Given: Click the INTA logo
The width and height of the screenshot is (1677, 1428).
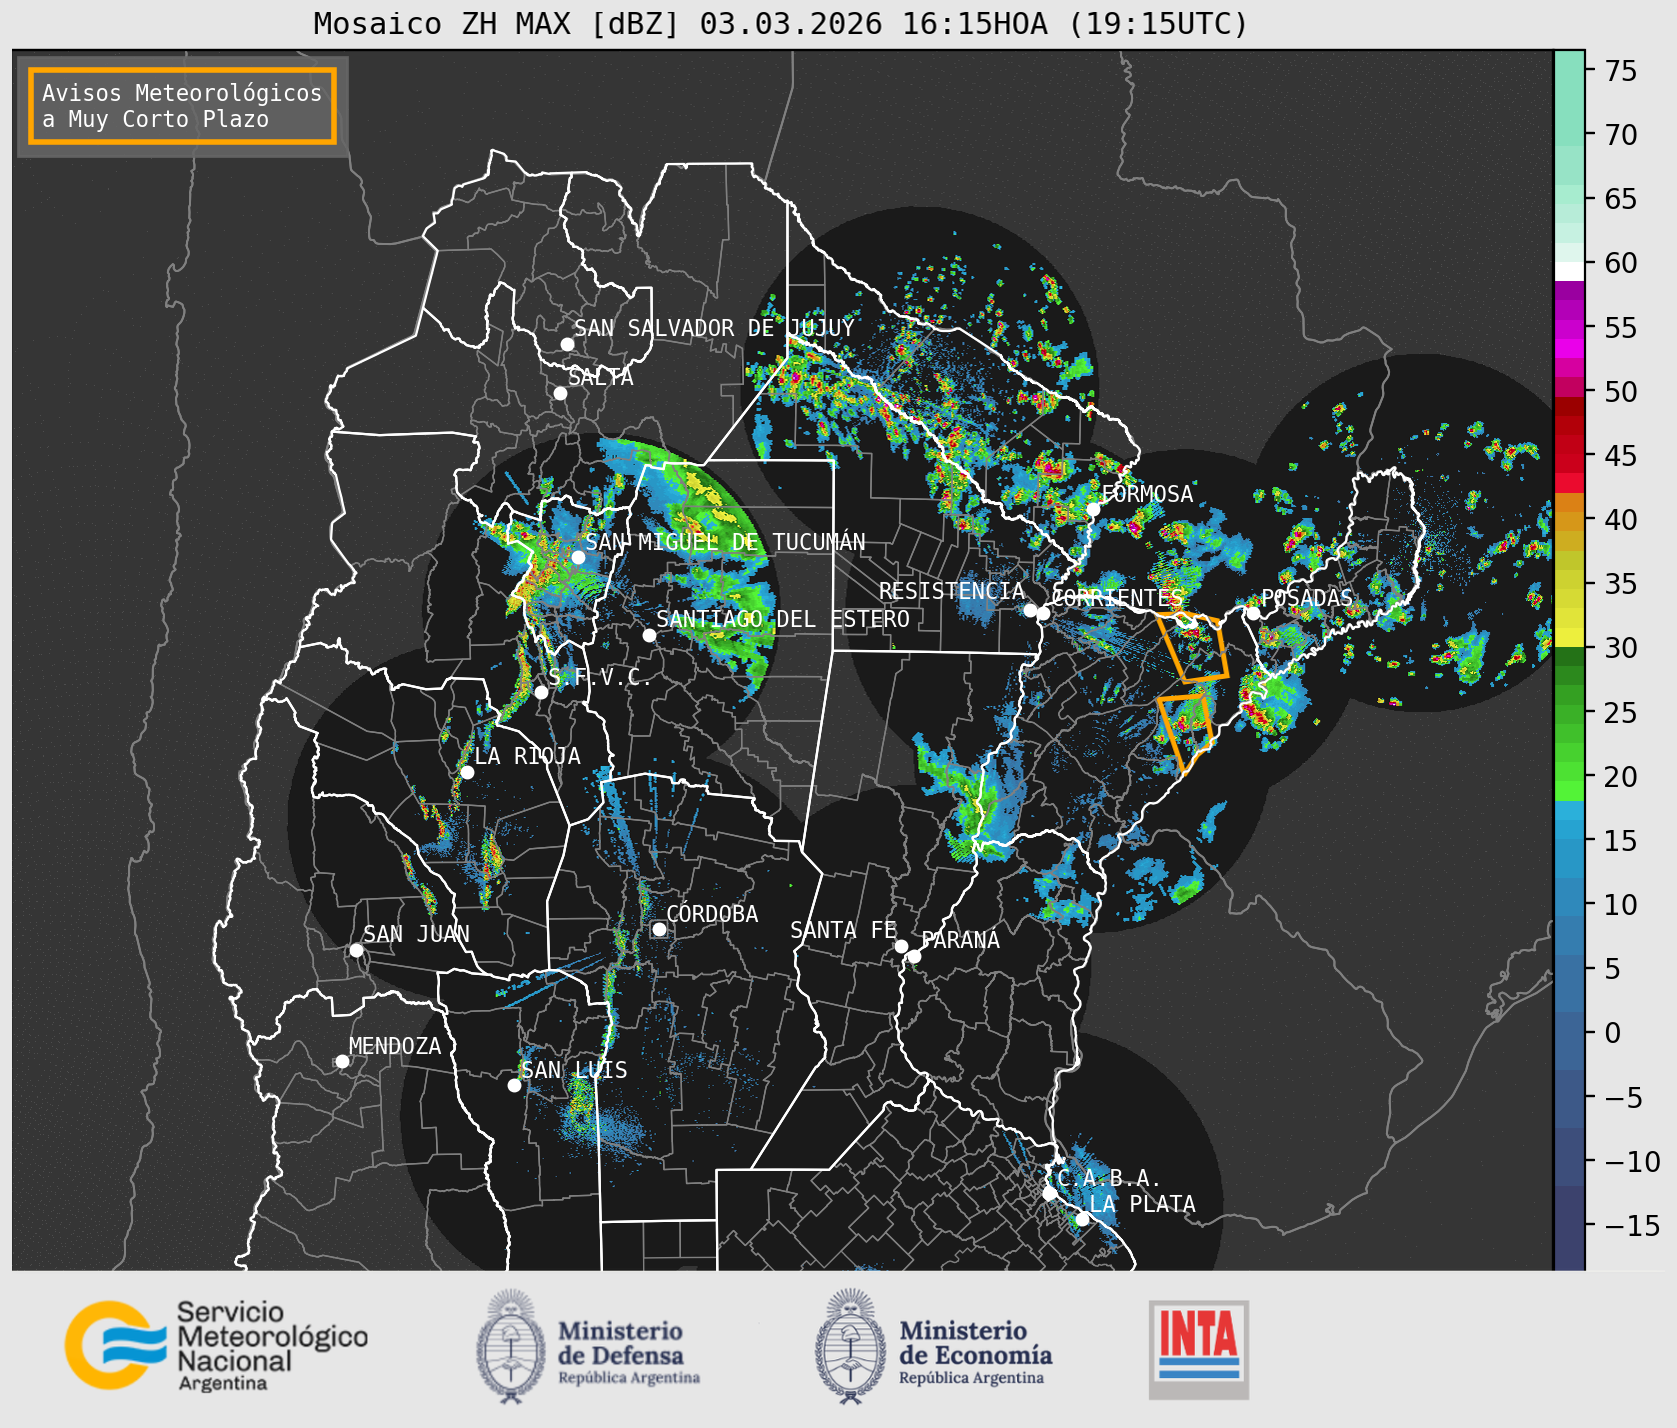Looking at the screenshot, I should 1198,1349.
